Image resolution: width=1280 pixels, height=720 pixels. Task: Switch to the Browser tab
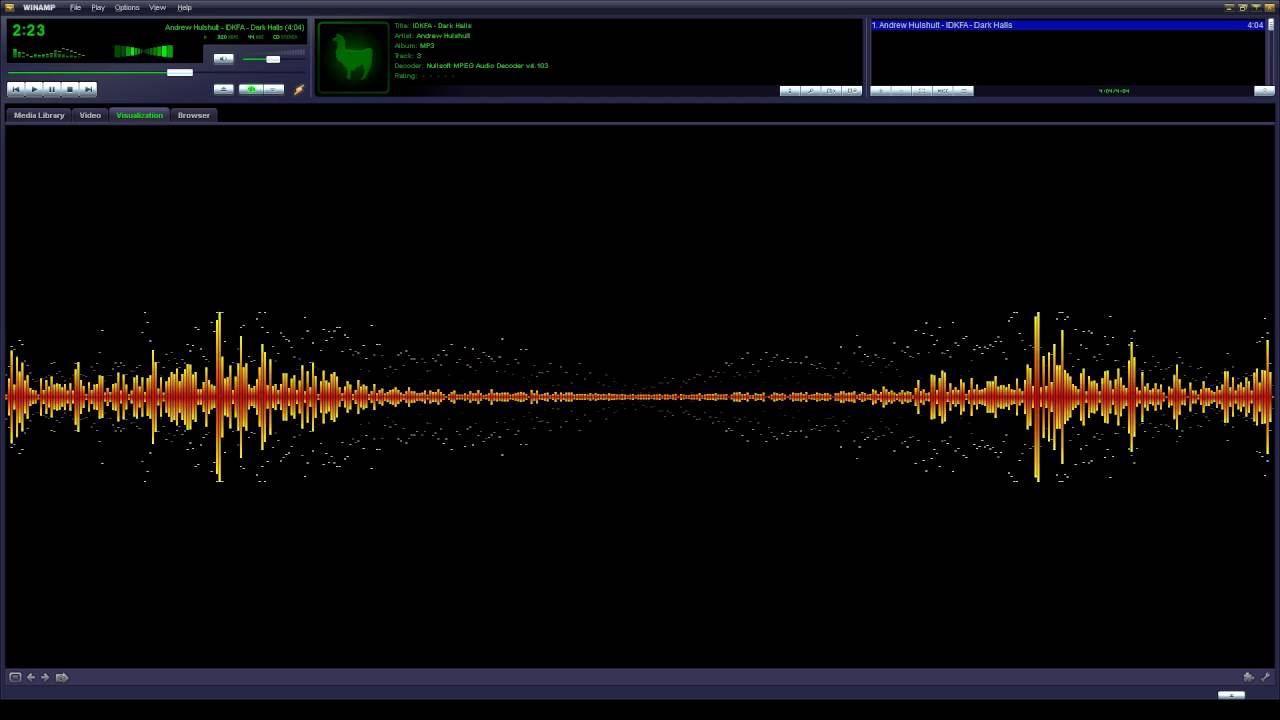(x=194, y=115)
